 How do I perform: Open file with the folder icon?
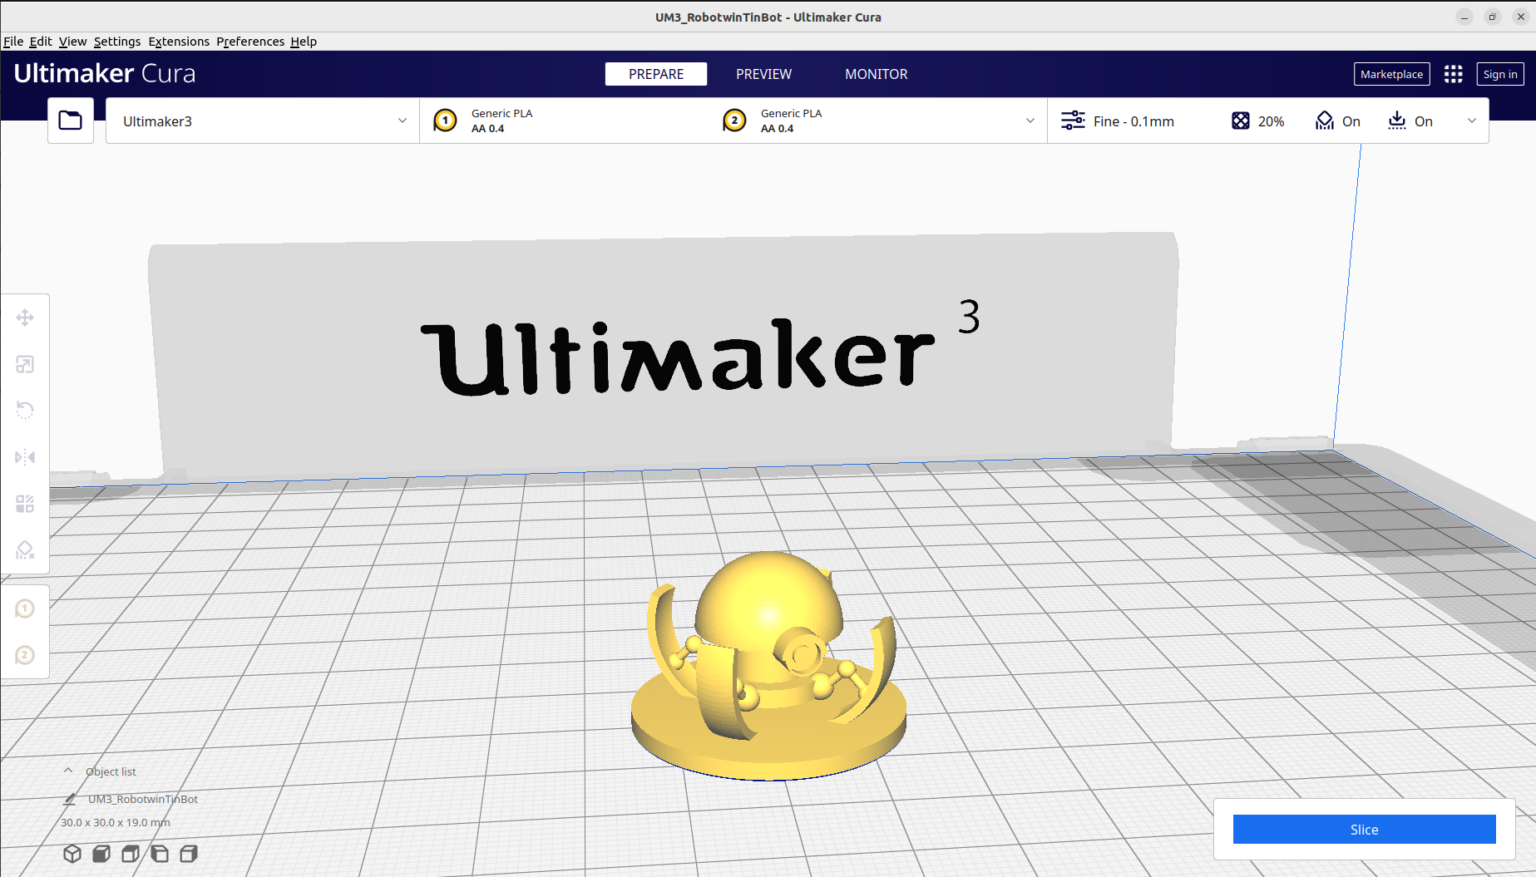70,121
